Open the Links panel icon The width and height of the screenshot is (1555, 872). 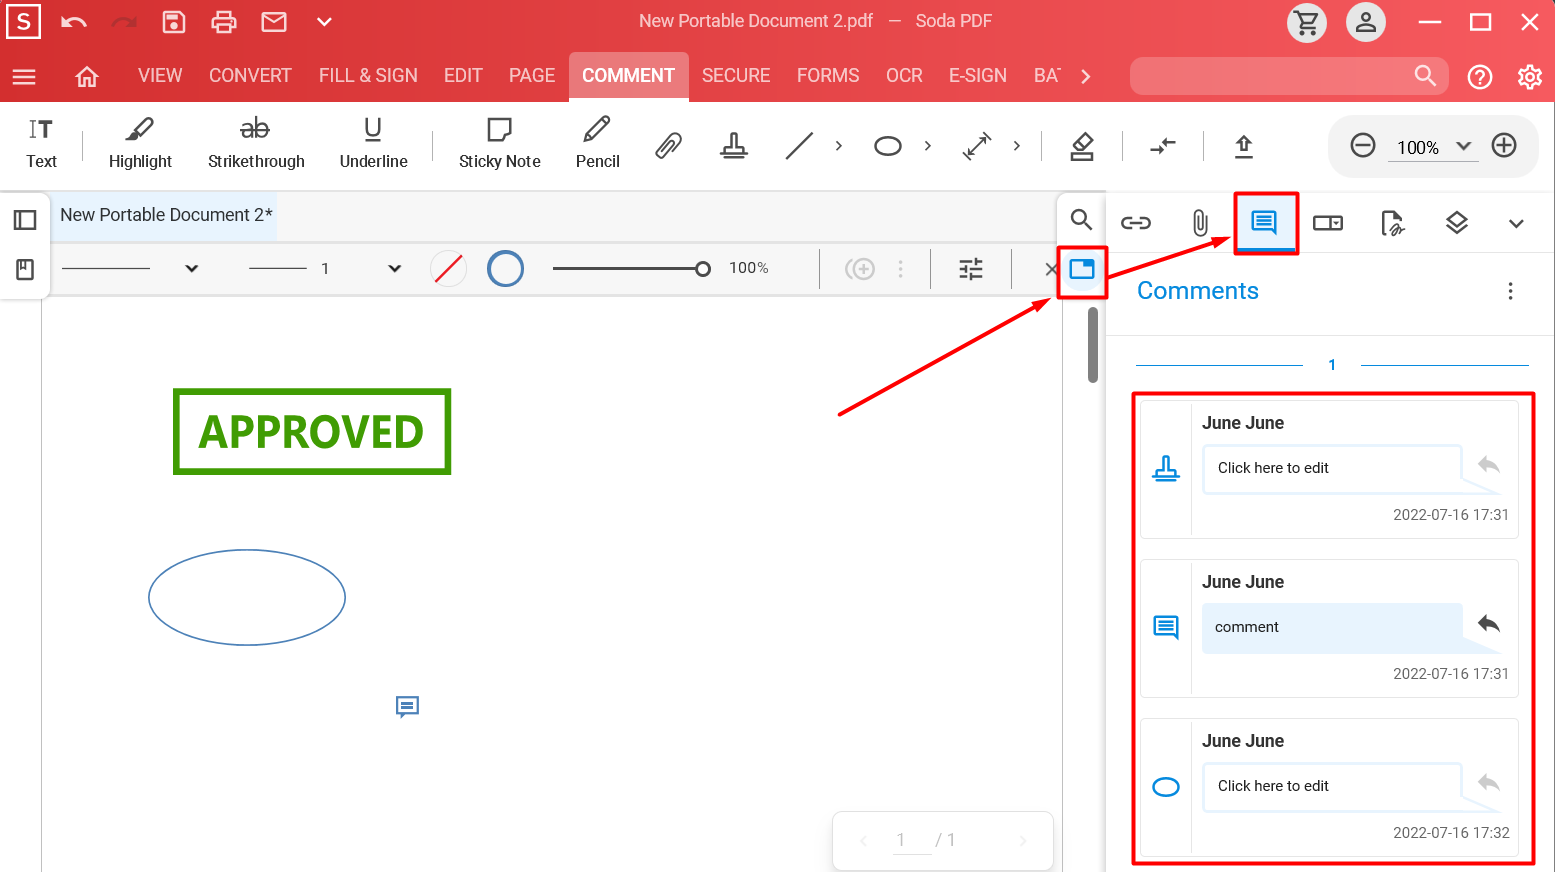[1136, 223]
